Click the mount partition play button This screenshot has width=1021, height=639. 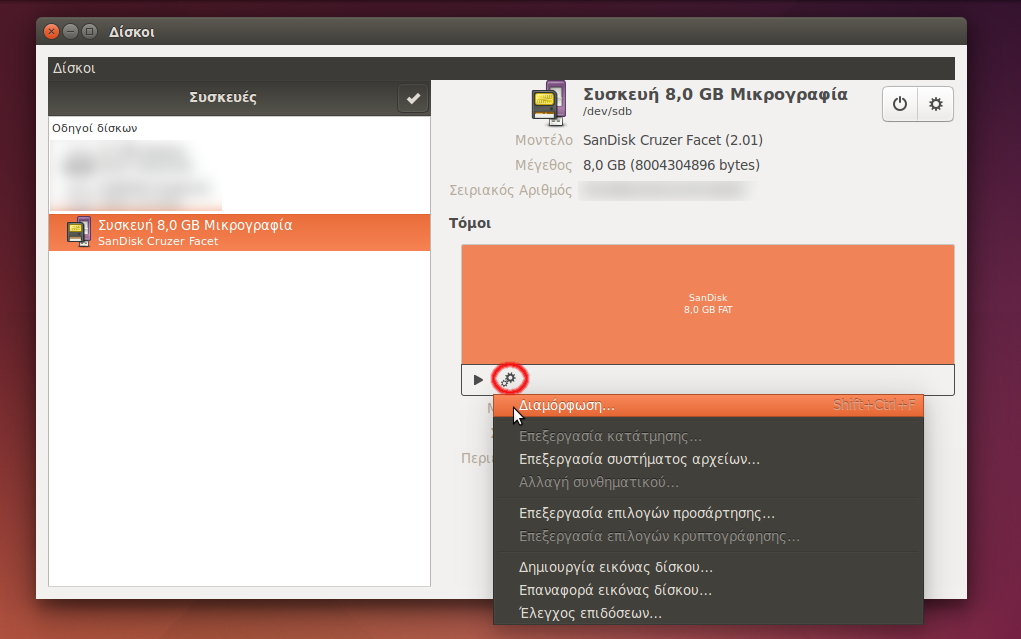point(478,380)
